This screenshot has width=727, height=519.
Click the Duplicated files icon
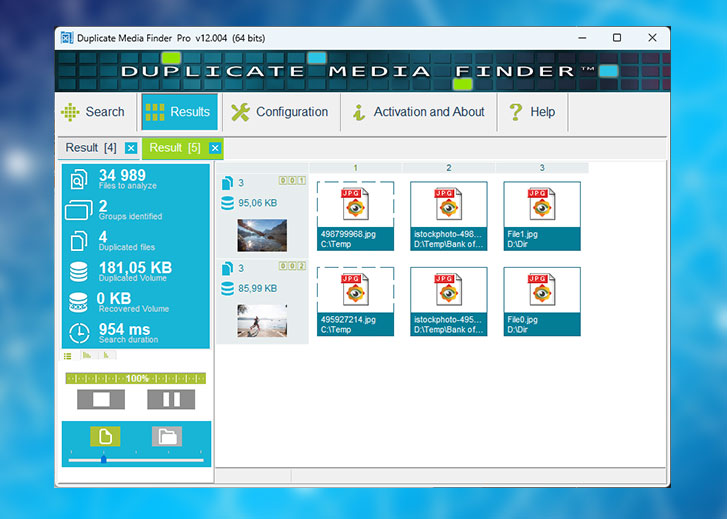tap(79, 241)
